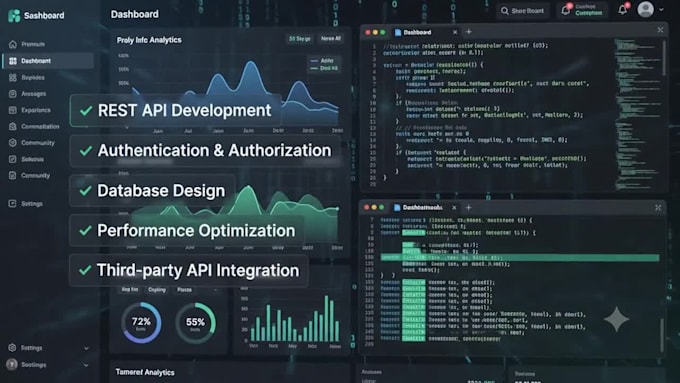The height and width of the screenshot is (383, 680).
Task: Click the green bar chart panel
Action: click(291, 319)
